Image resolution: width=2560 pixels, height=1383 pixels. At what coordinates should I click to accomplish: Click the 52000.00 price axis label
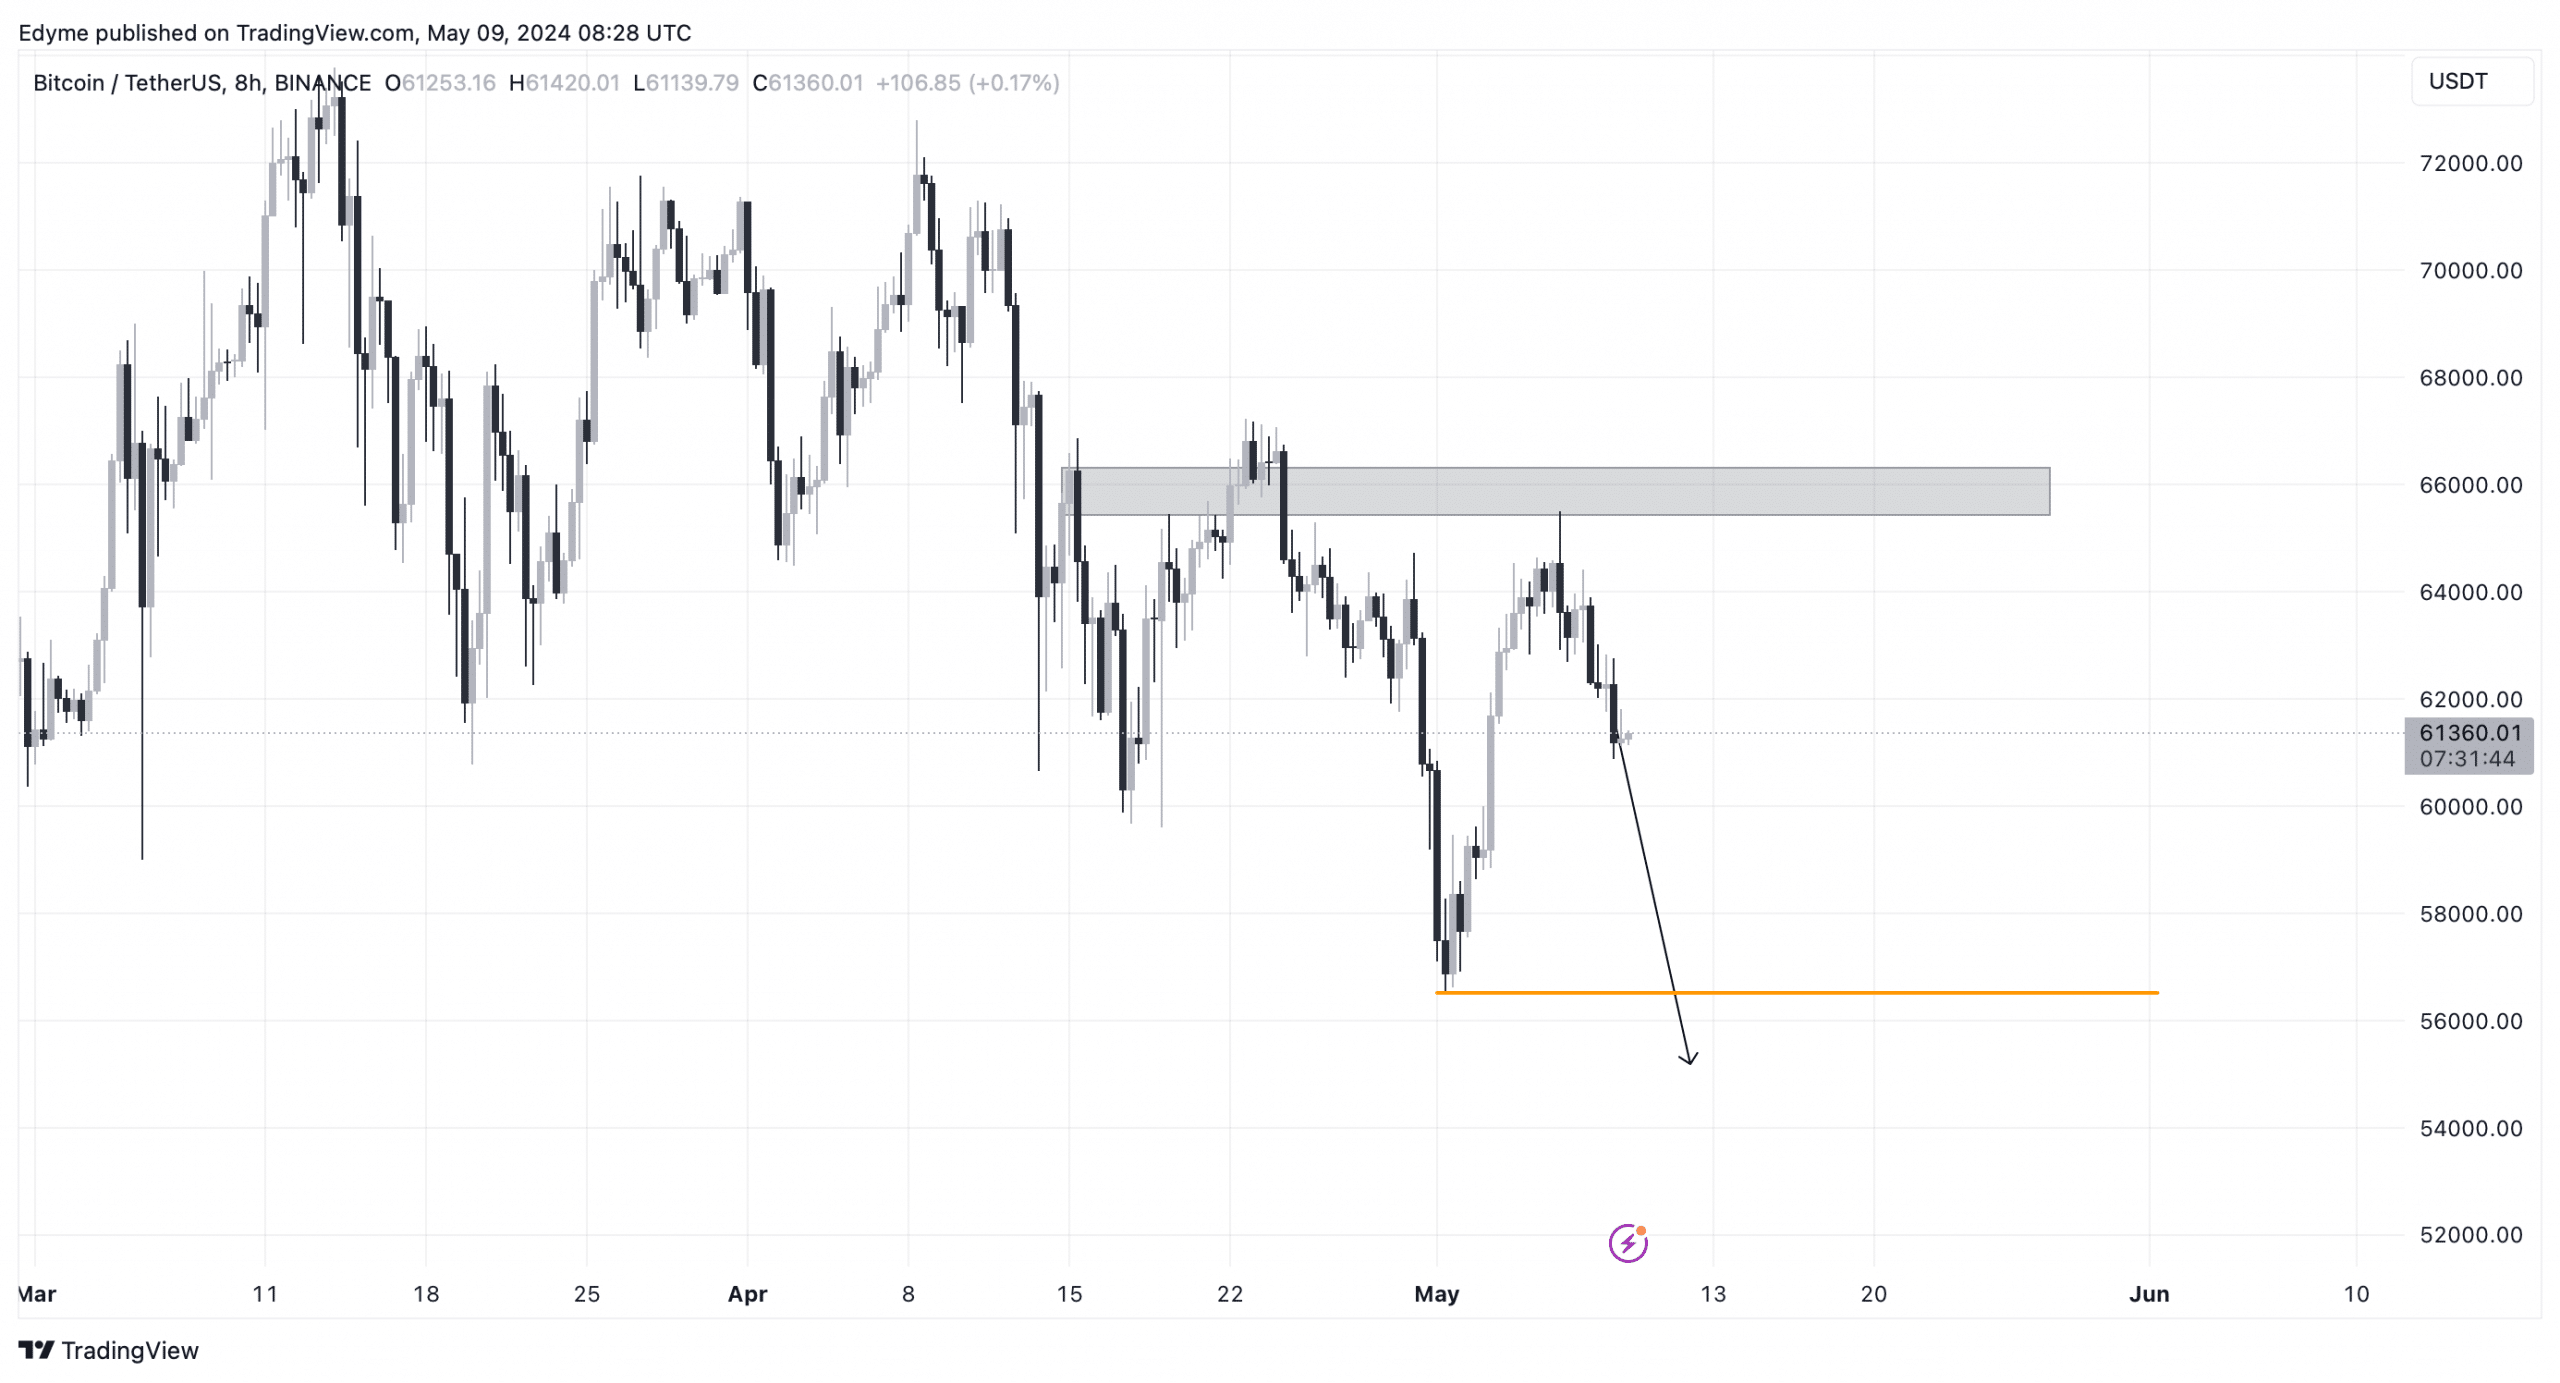pos(2470,1235)
